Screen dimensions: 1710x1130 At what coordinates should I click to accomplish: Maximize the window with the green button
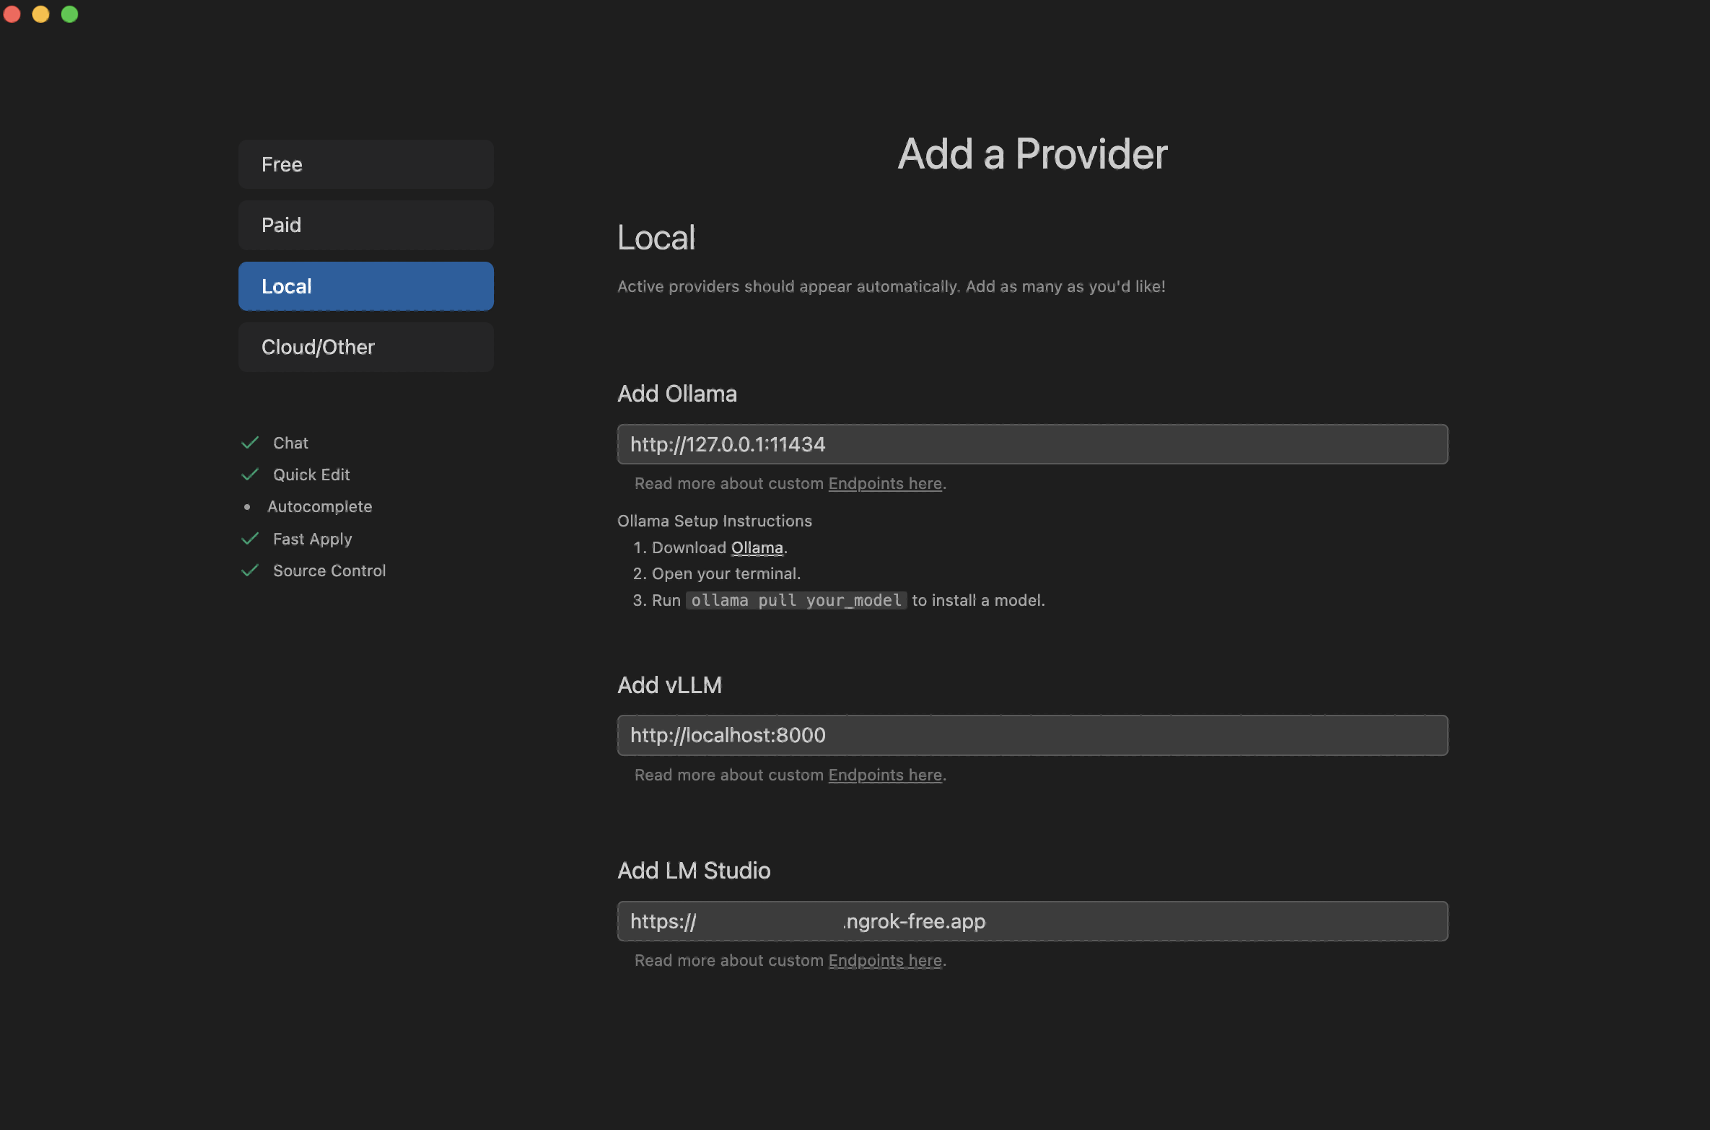70,14
